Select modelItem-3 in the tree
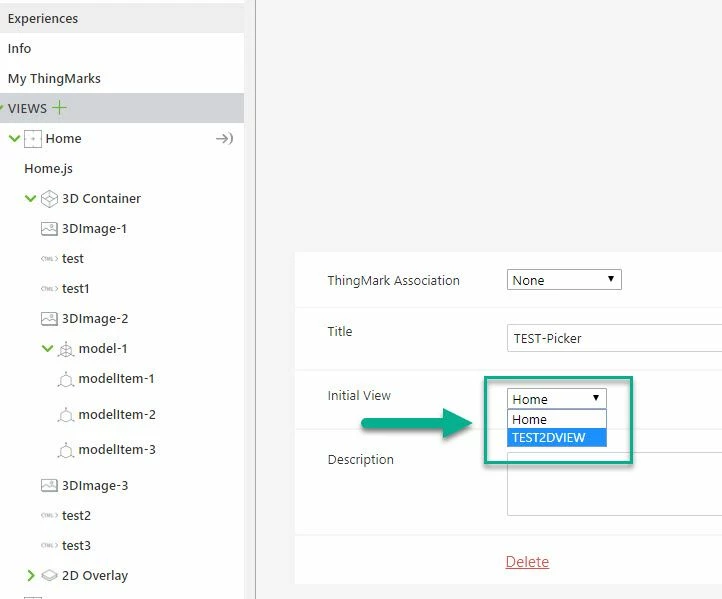The image size is (722, 599). pyautogui.click(x=117, y=449)
